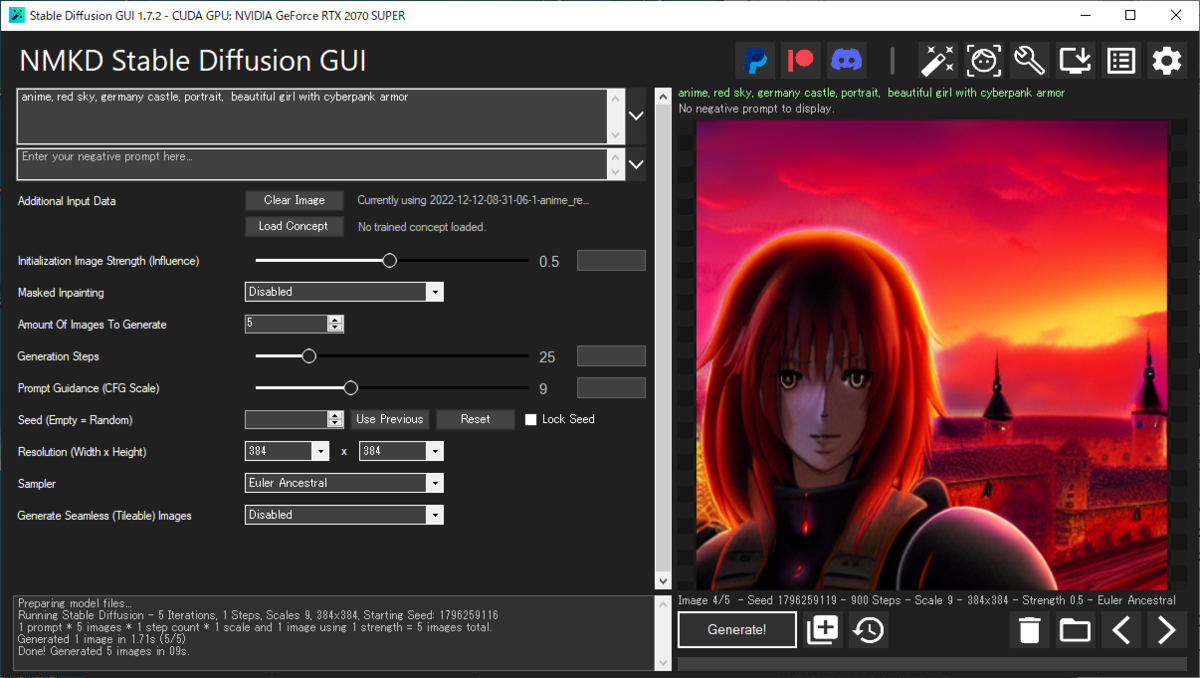
Task: Open the resolution width dropdown
Action: click(287, 451)
